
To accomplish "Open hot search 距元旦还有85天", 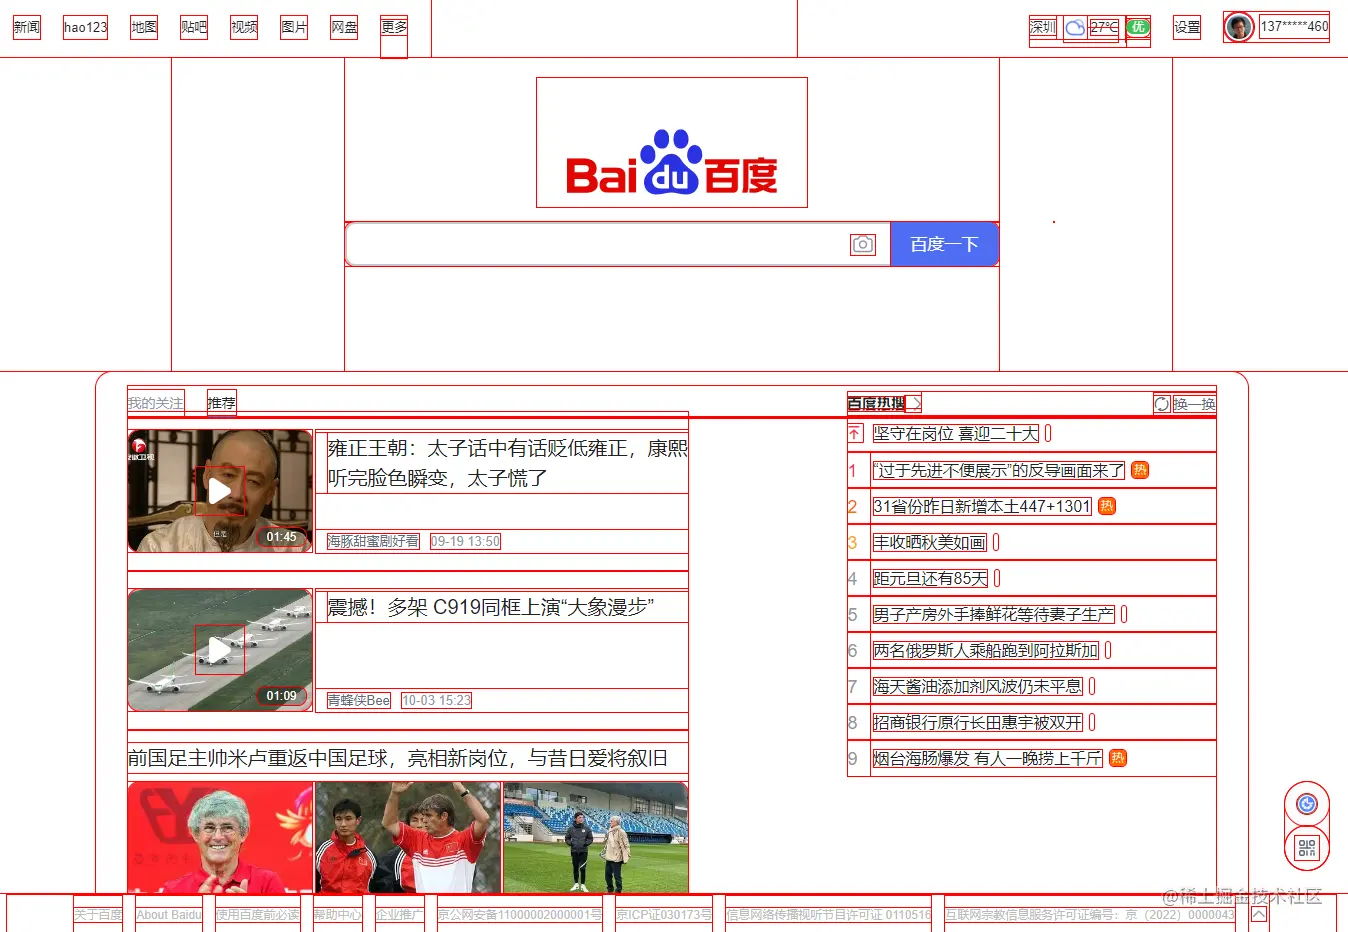I will click(x=930, y=578).
